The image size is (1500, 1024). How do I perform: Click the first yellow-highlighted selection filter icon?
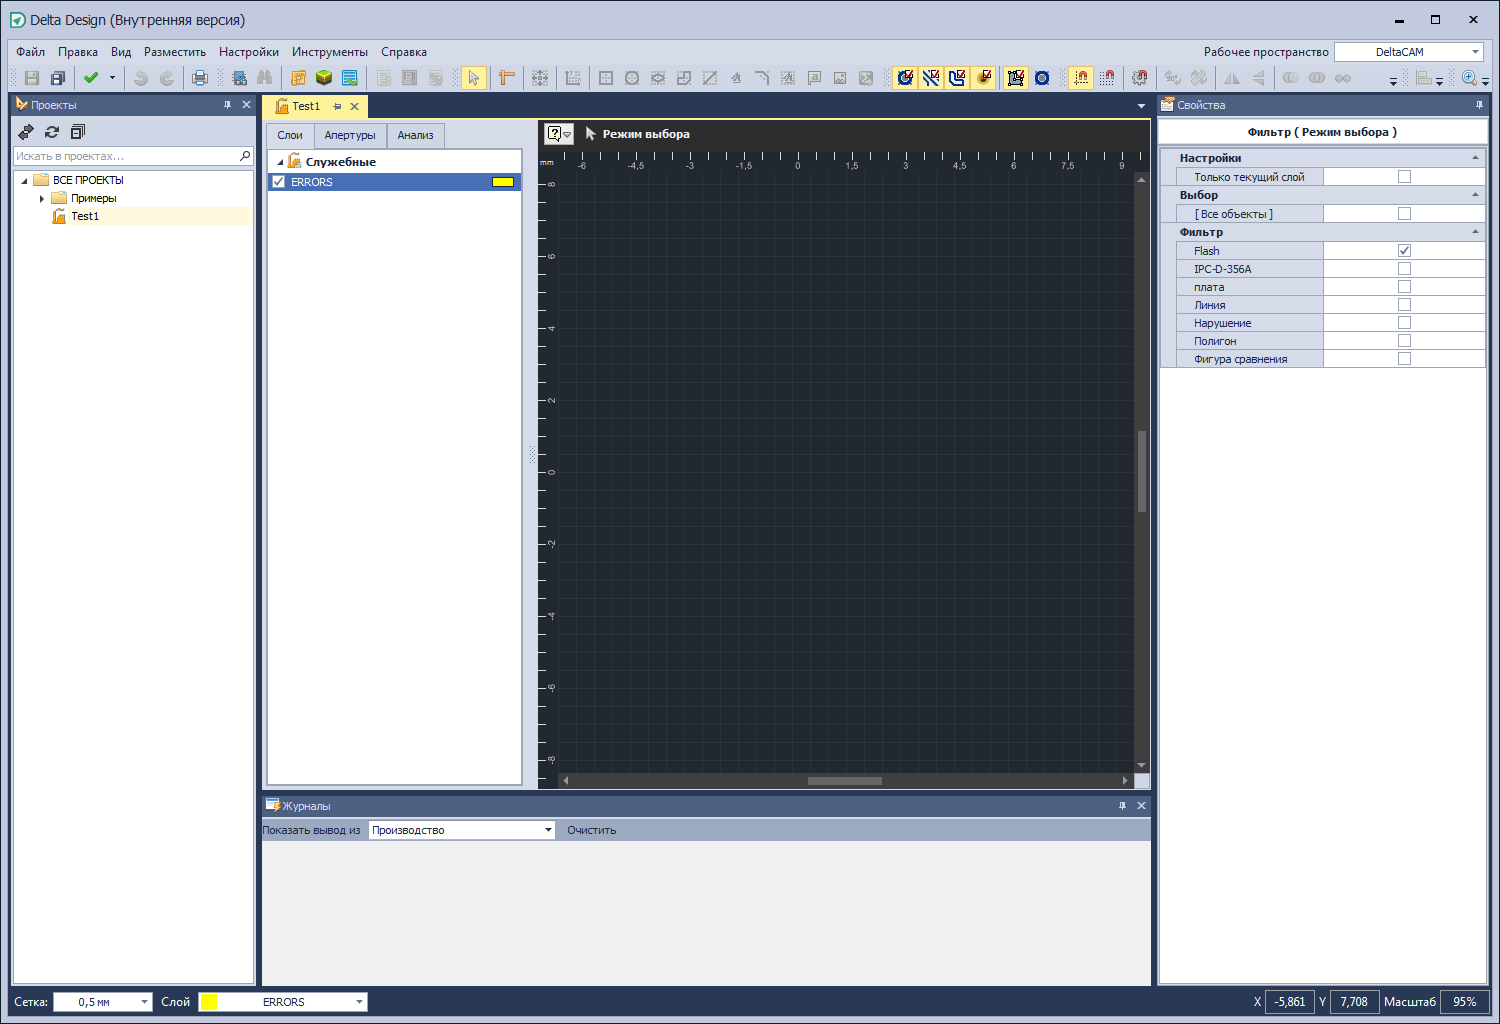(x=905, y=78)
